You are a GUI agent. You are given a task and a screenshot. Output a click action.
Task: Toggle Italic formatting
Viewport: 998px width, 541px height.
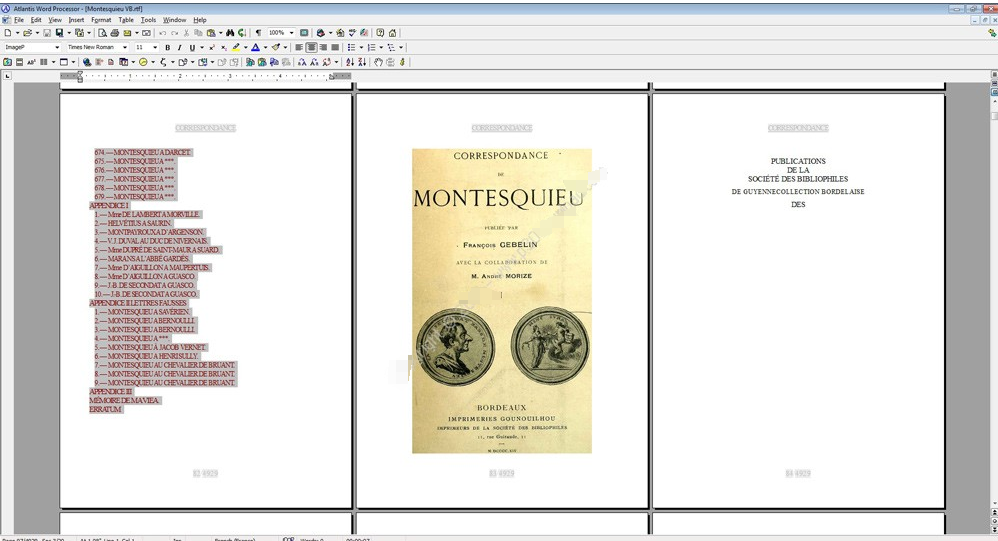pyautogui.click(x=179, y=47)
